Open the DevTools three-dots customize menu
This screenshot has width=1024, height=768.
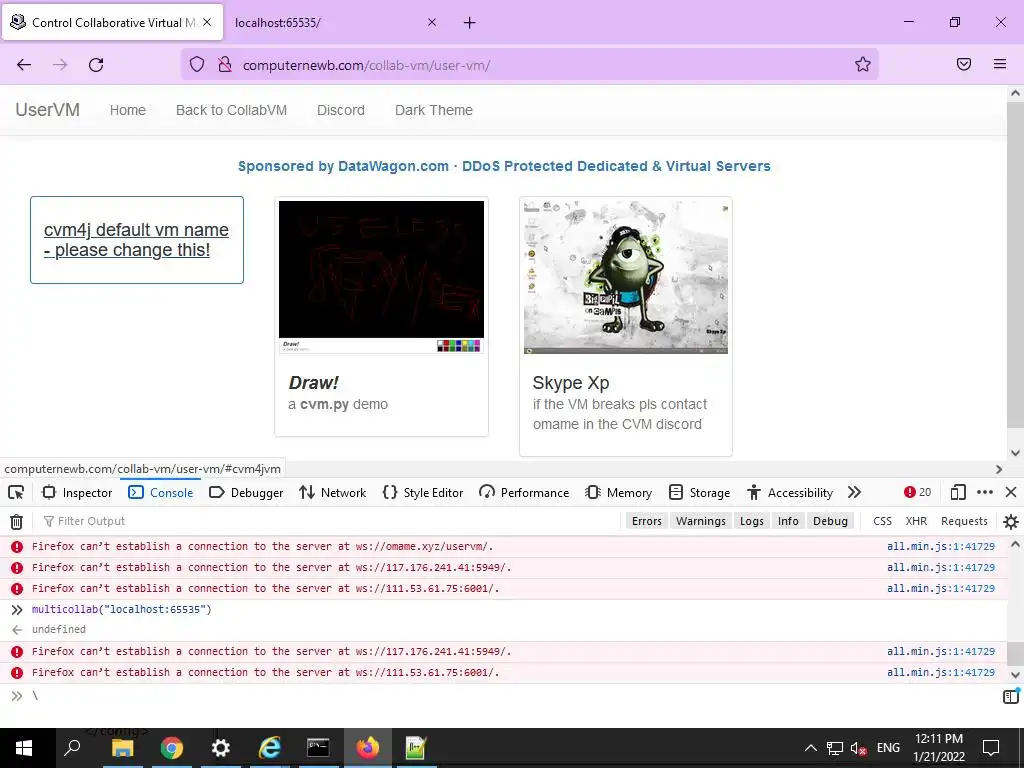985,492
